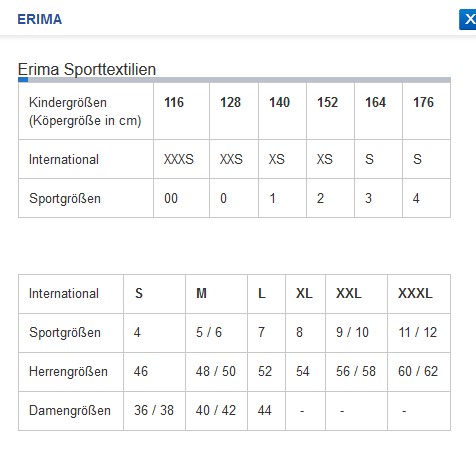Select the 128 kids size column header
This screenshot has width=476, height=461.
coord(234,111)
